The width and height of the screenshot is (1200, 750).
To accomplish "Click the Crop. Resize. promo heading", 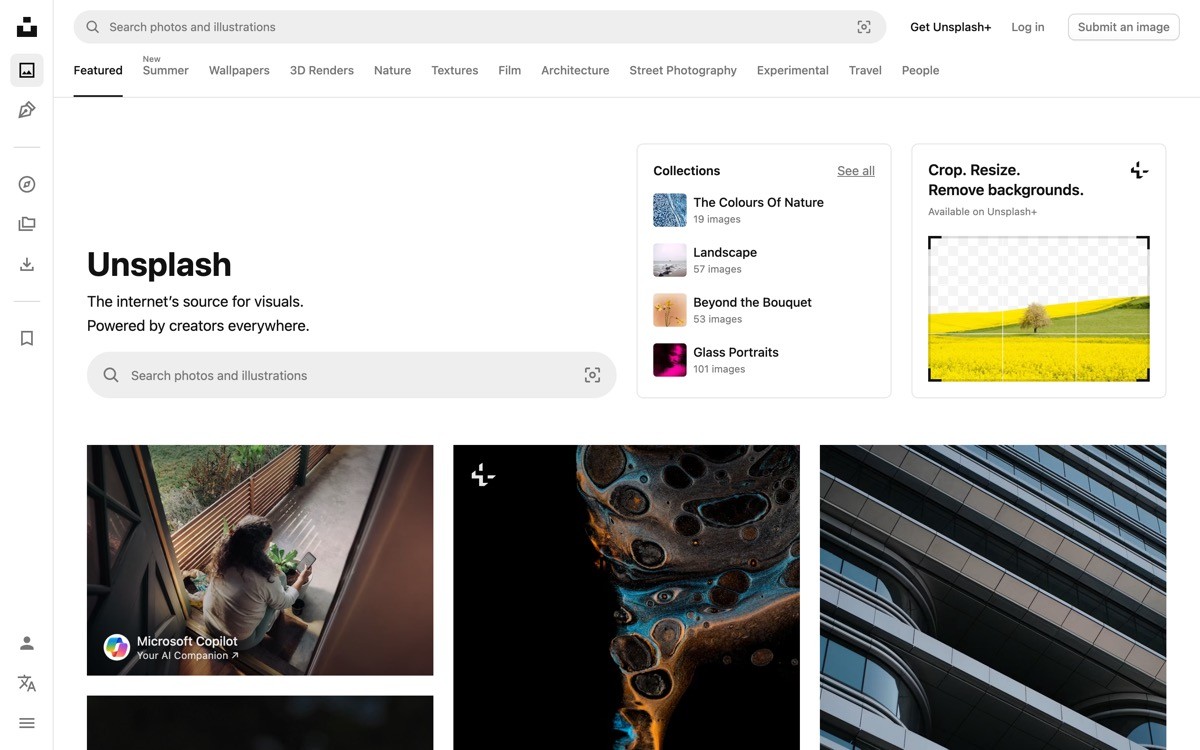I will pos(1006,180).
